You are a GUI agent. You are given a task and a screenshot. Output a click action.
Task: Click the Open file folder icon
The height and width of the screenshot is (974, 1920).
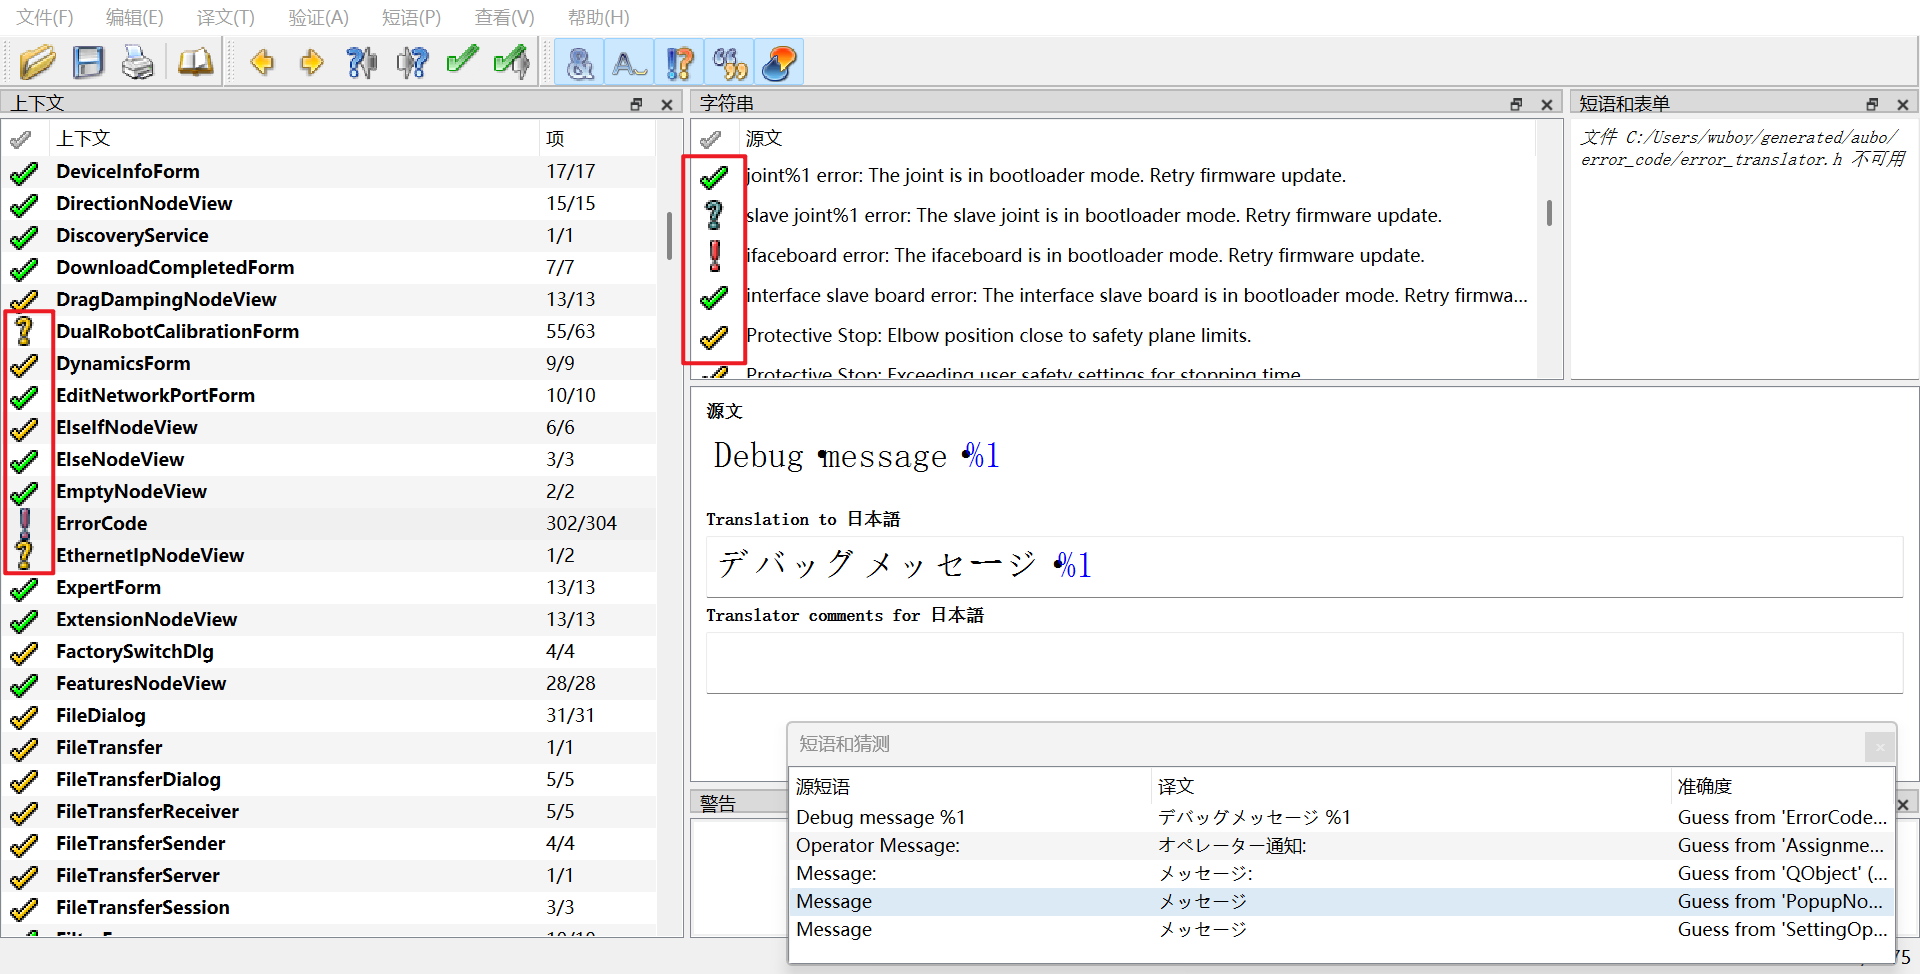[x=37, y=63]
